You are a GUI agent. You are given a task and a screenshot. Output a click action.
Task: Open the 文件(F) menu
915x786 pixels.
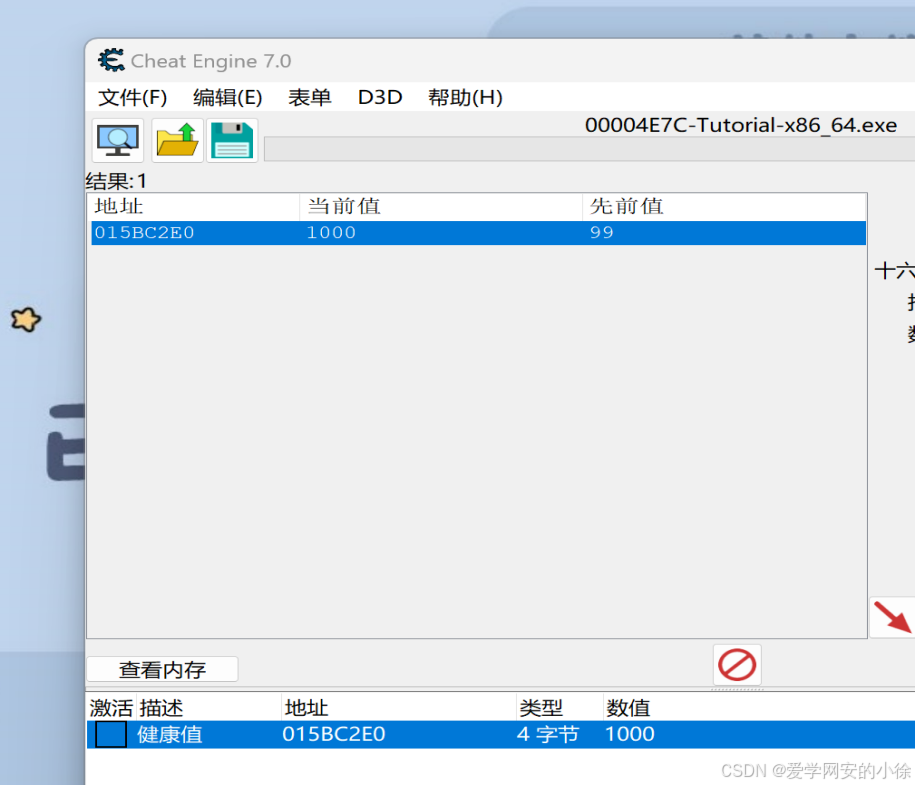point(132,97)
